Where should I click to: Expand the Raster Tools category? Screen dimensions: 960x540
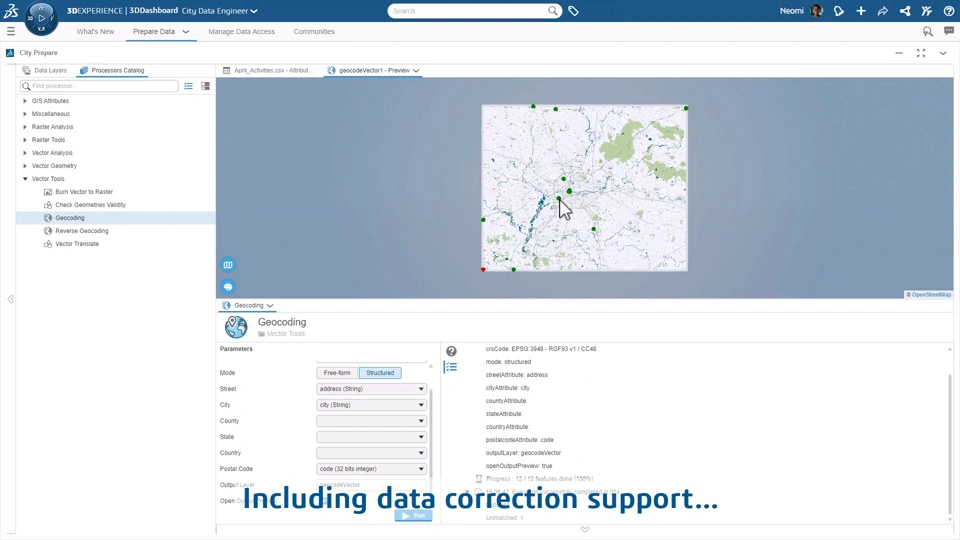tap(25, 140)
